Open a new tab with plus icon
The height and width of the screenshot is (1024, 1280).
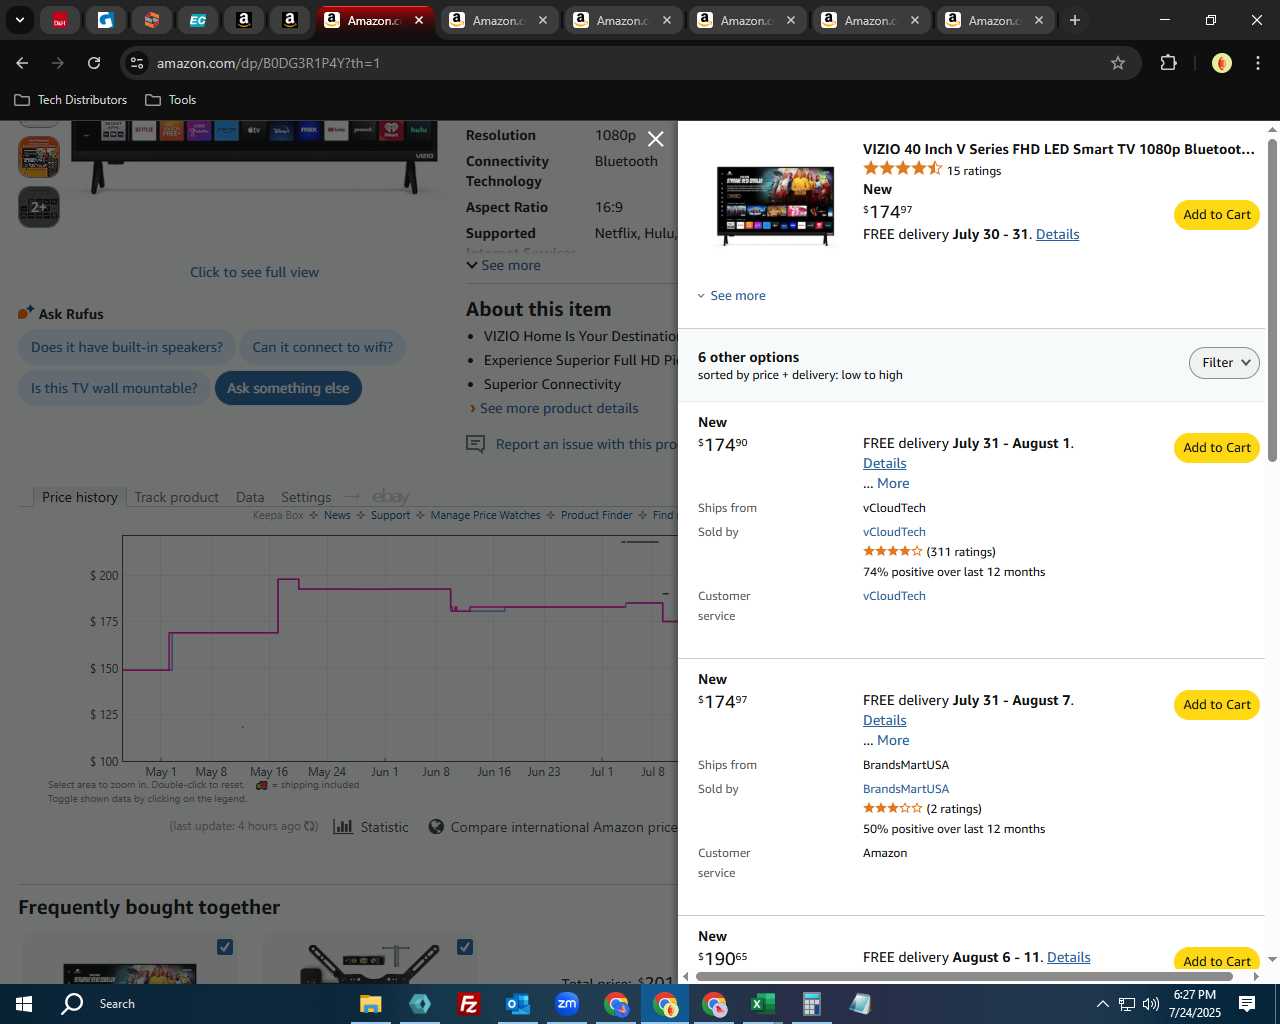point(1075,20)
